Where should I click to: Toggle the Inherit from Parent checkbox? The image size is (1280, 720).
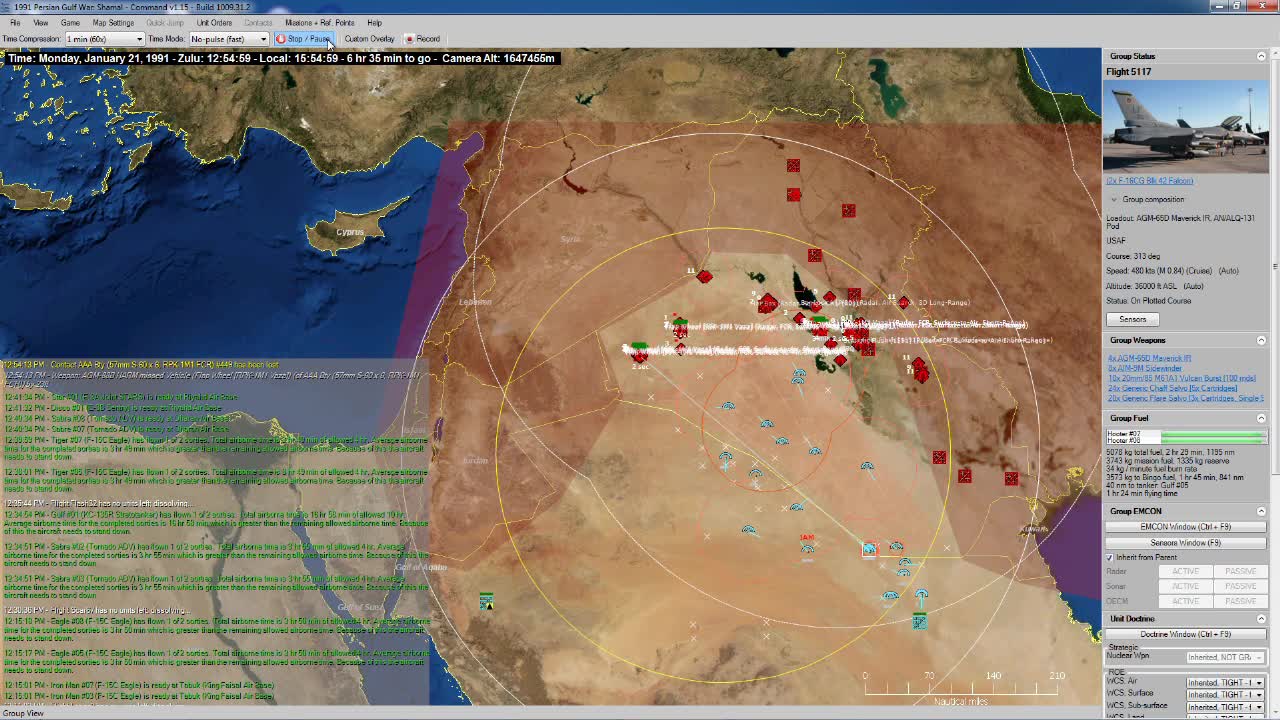[x=1110, y=557]
